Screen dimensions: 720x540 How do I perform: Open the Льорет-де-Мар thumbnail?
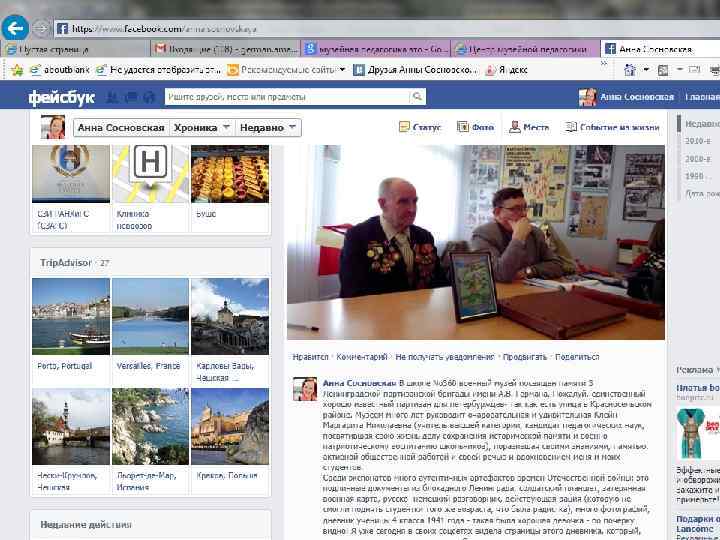point(150,427)
